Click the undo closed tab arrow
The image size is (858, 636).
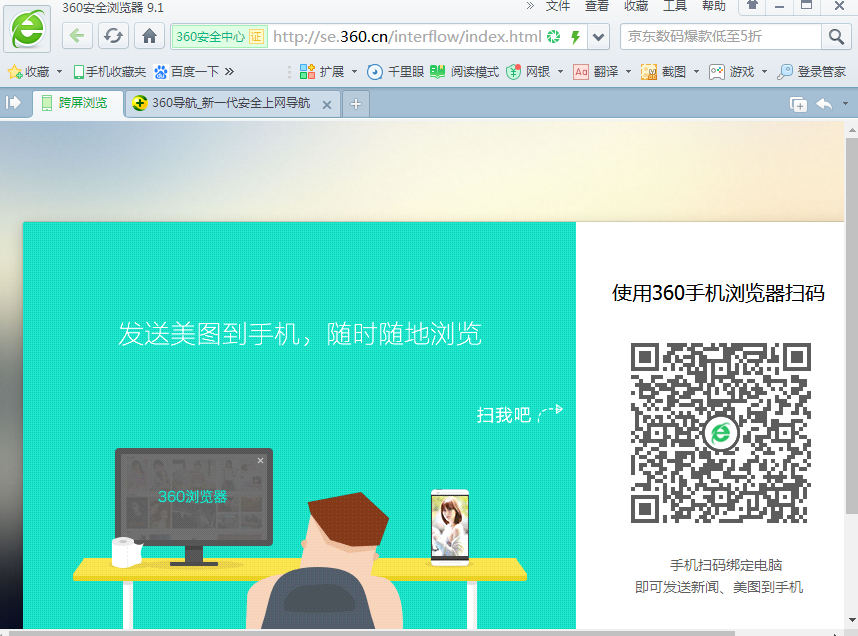pyautogui.click(x=824, y=105)
